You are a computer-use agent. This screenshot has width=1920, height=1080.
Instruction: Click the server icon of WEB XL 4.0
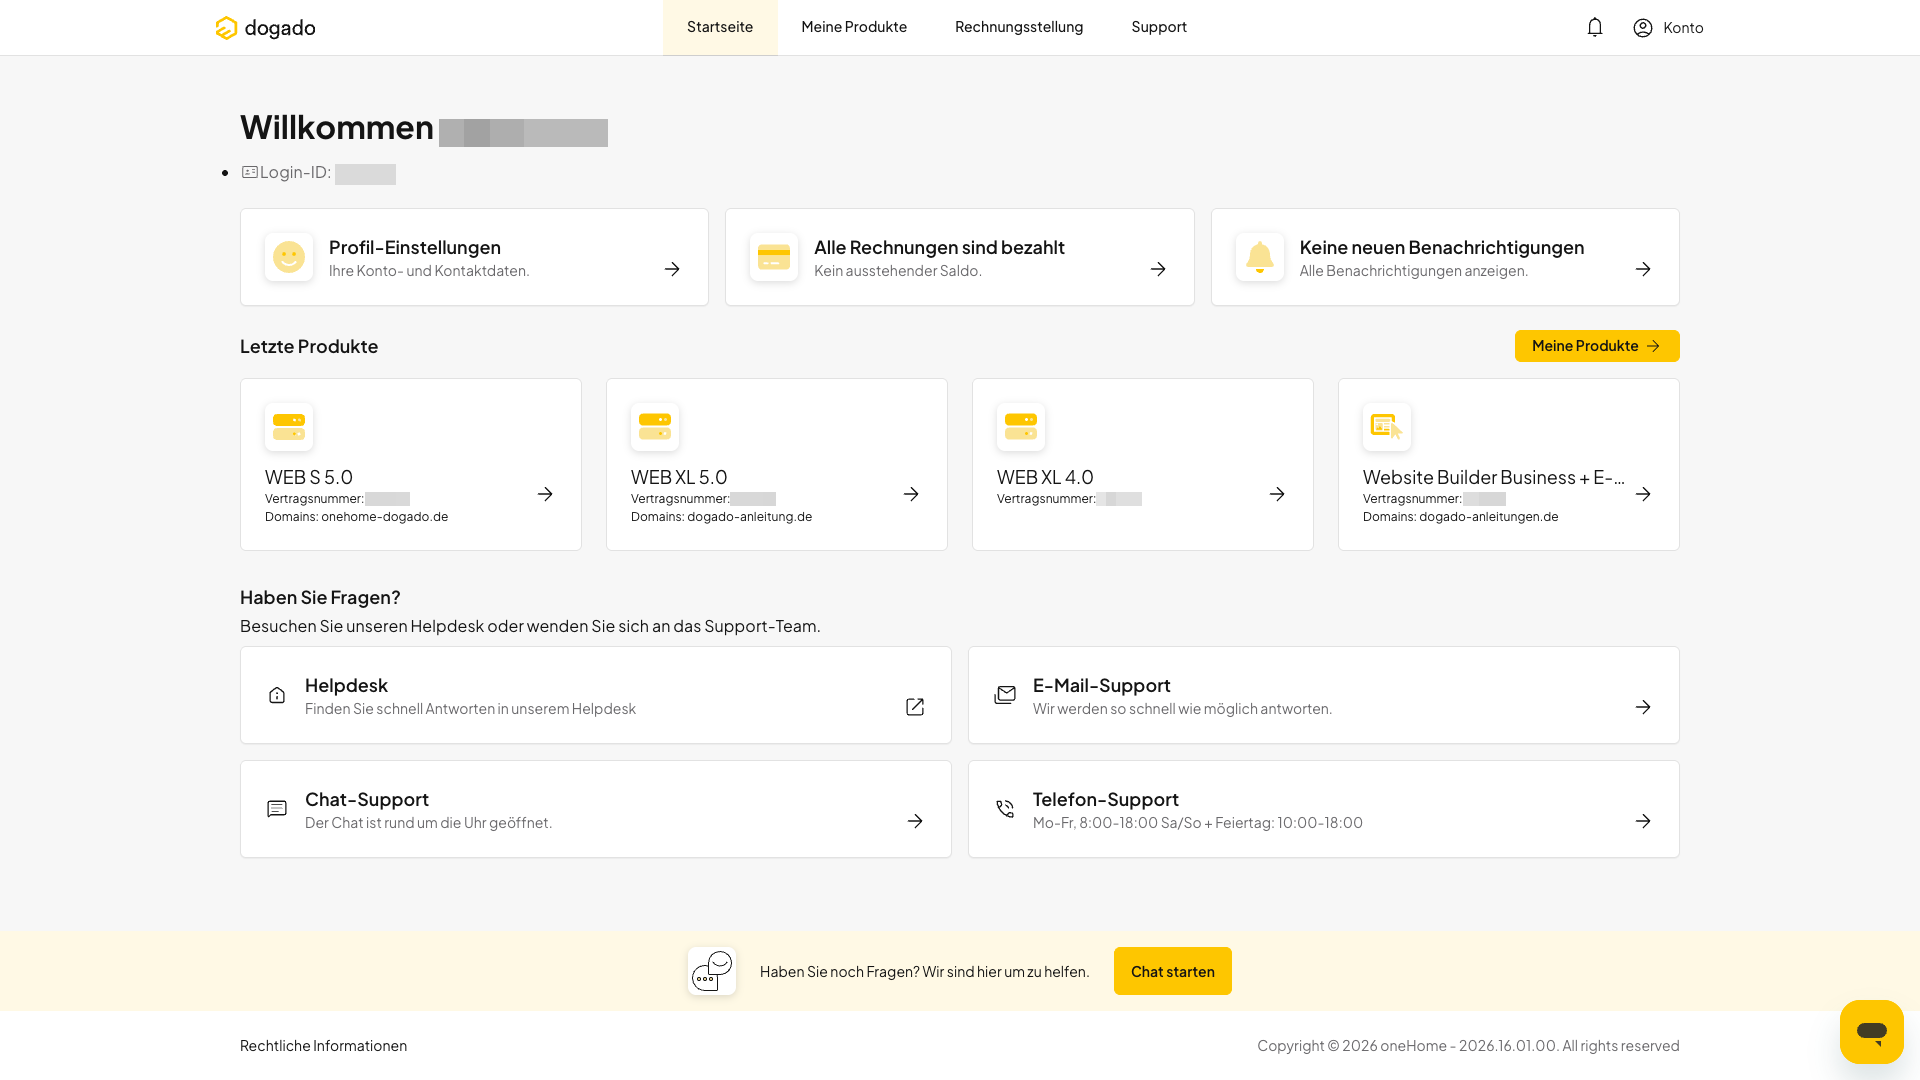click(x=1021, y=427)
